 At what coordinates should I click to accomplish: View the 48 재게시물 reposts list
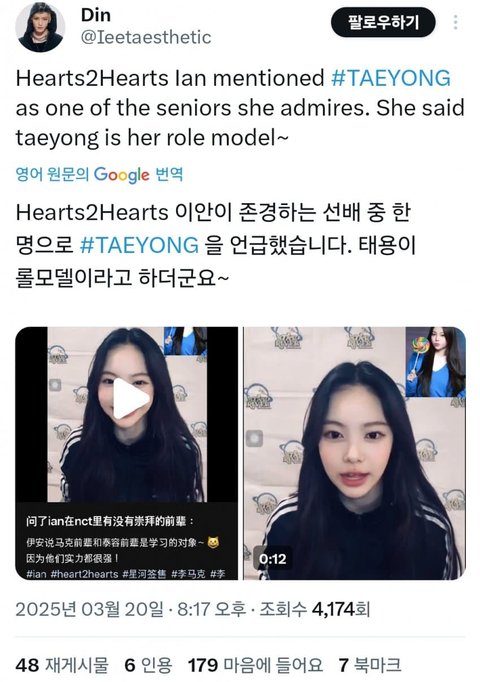pyautogui.click(x=62, y=665)
